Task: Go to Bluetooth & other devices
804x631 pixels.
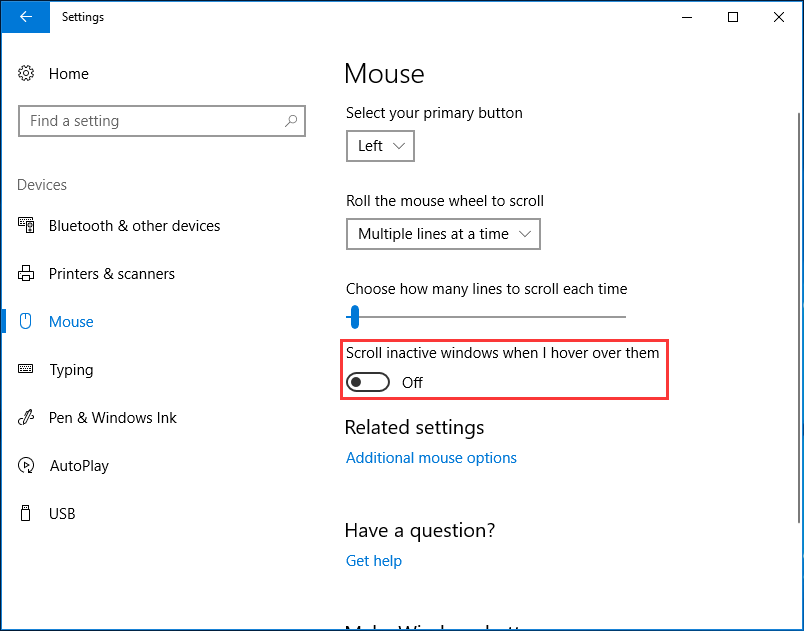Action: [134, 226]
